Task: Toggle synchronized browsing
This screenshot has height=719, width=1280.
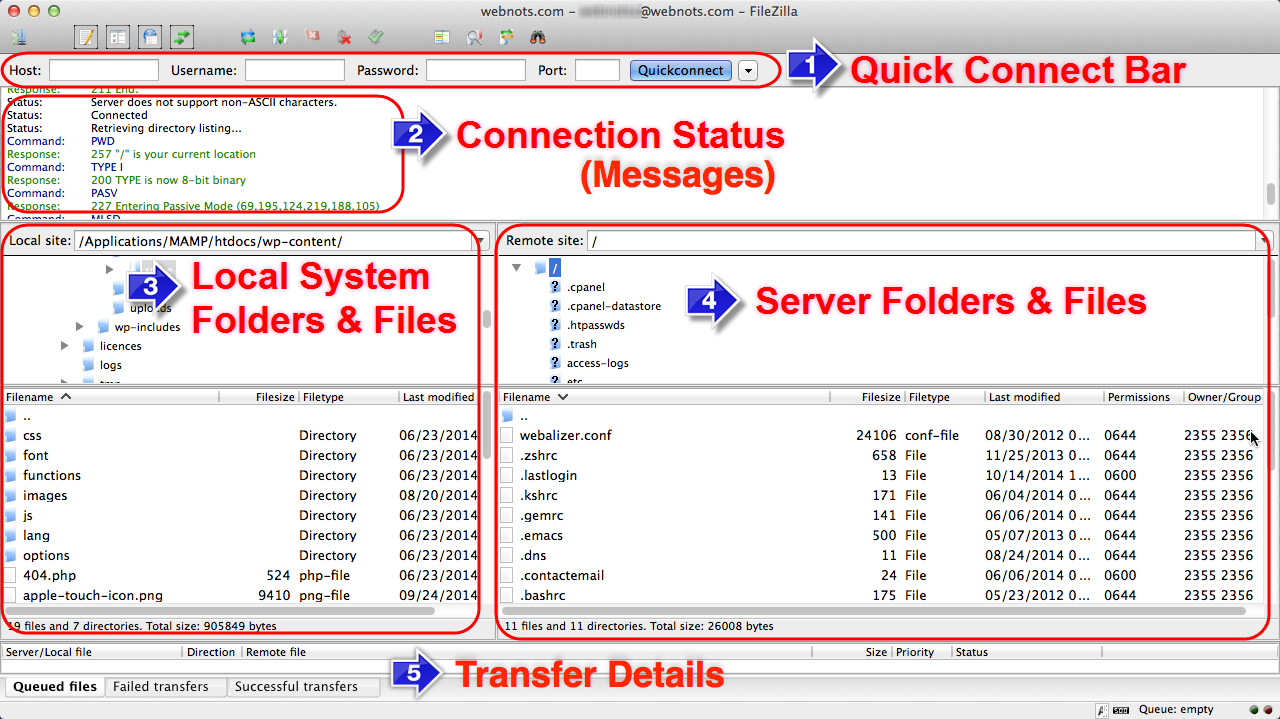Action: pos(505,38)
